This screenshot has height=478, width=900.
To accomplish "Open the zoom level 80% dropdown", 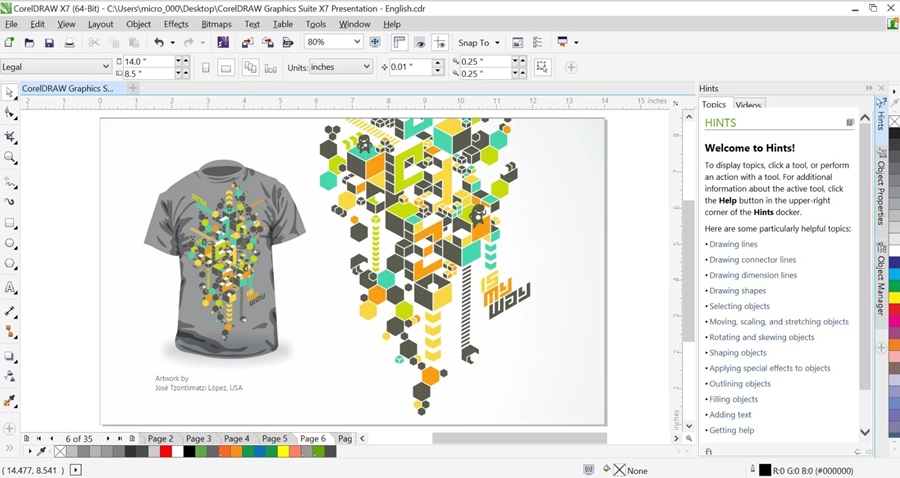I will click(x=355, y=43).
